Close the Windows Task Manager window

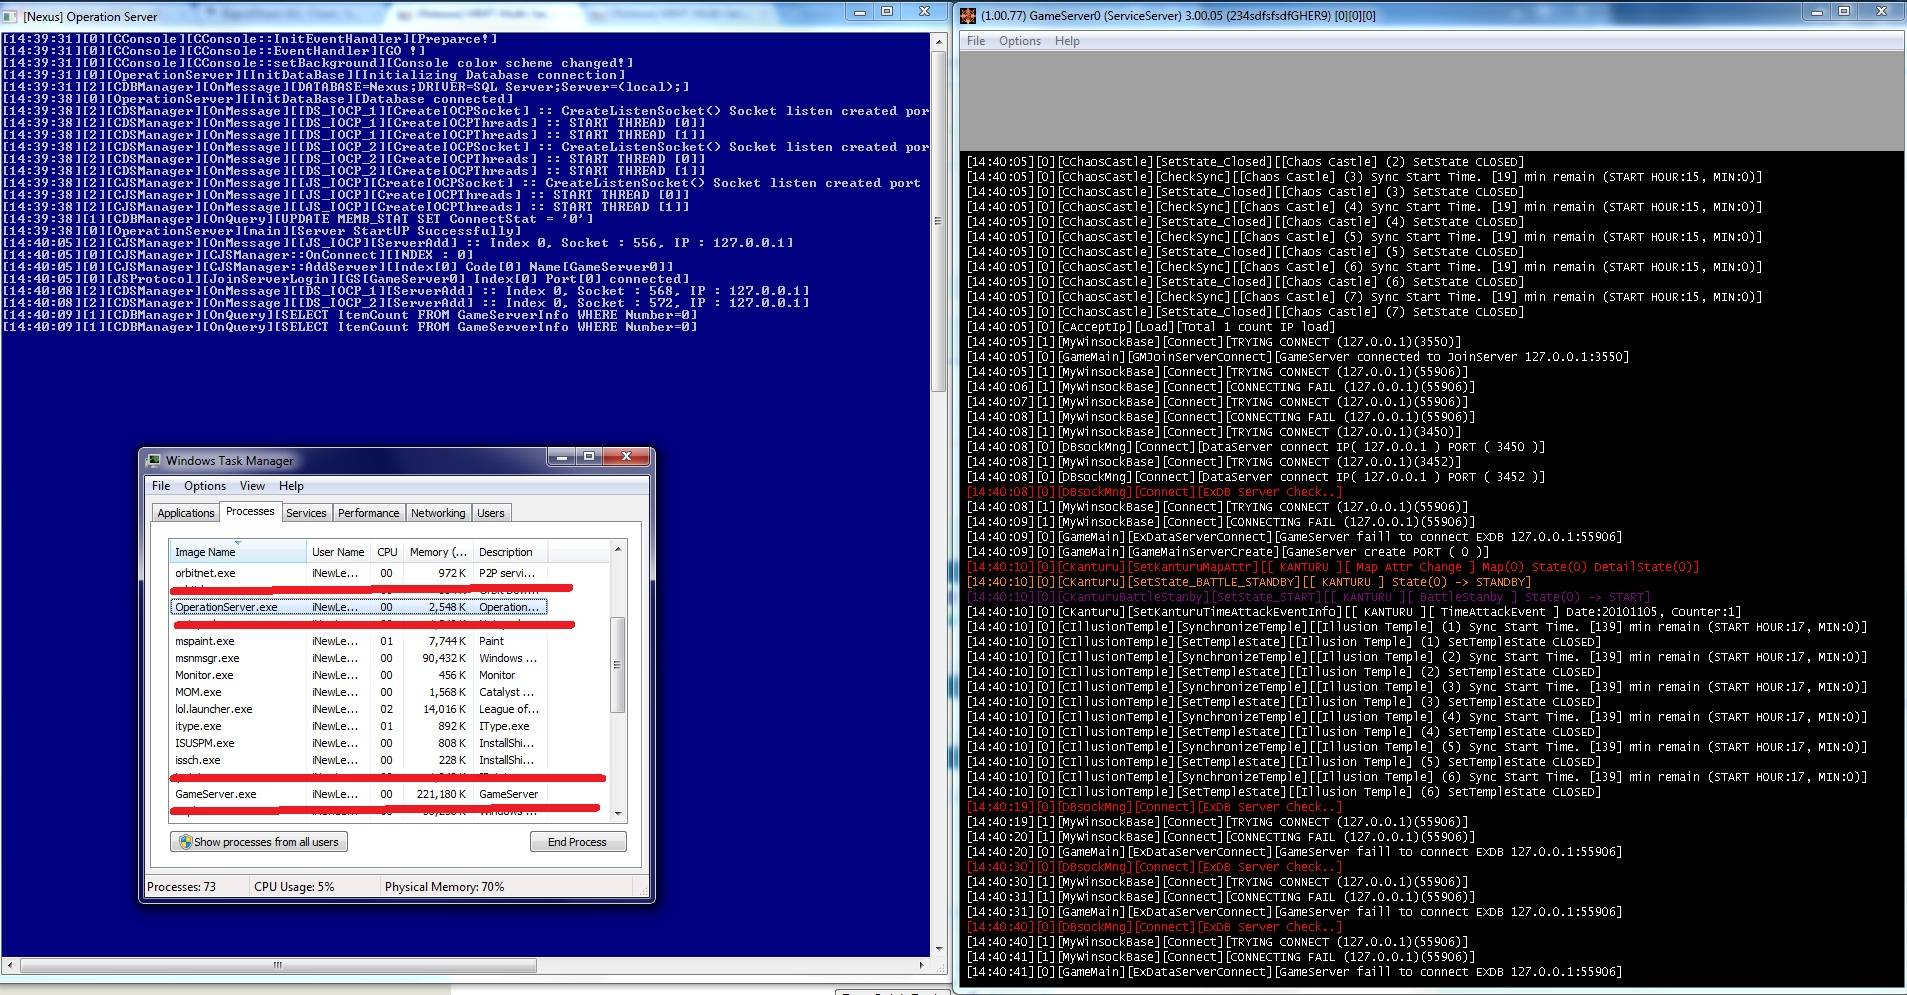click(626, 457)
